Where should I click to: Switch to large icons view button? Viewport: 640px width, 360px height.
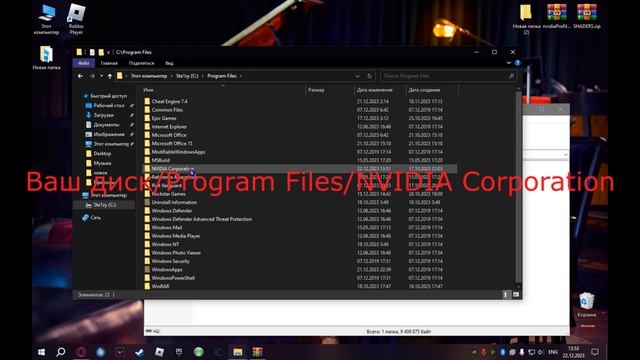click(x=516, y=295)
